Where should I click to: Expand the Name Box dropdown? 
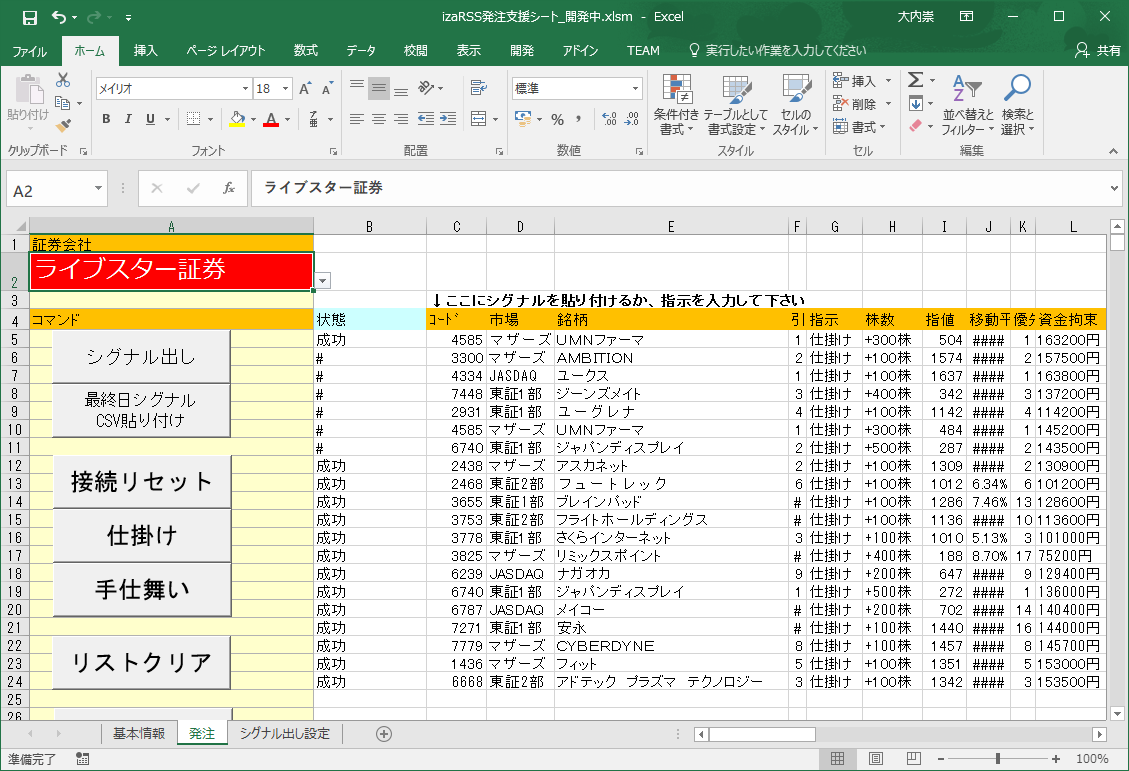pyautogui.click(x=98, y=189)
